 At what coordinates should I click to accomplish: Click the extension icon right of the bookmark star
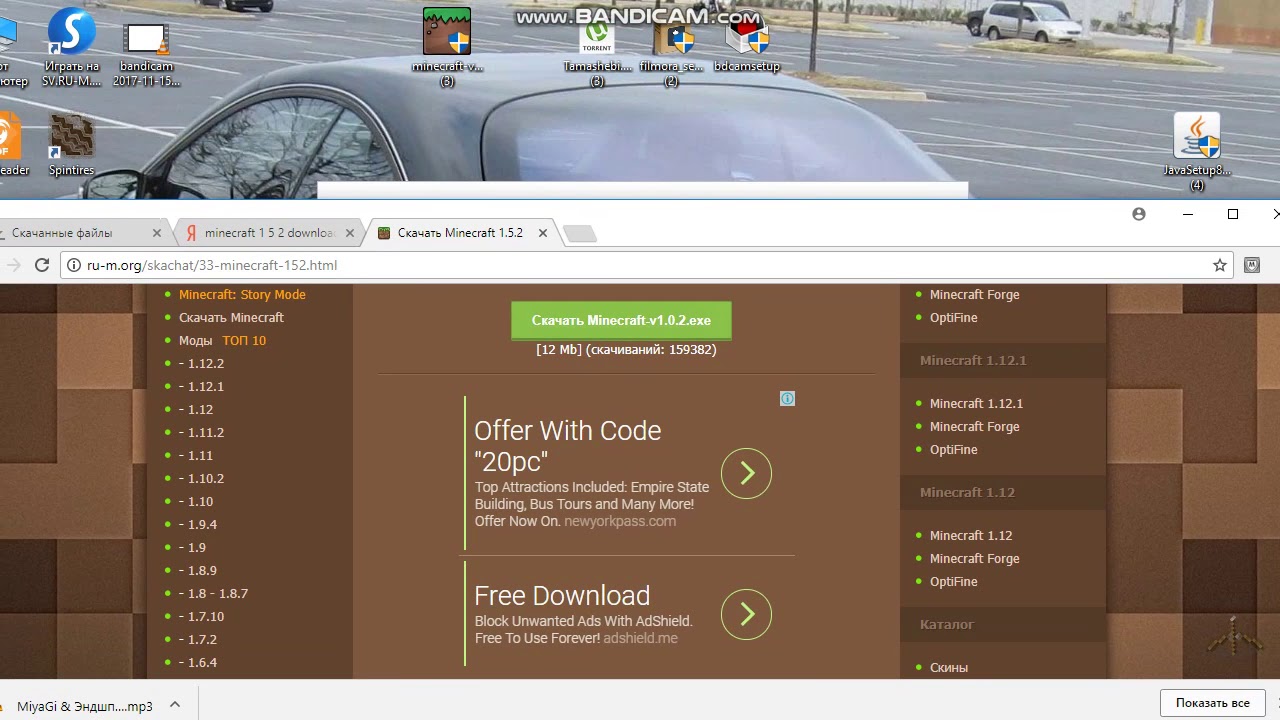click(1252, 265)
